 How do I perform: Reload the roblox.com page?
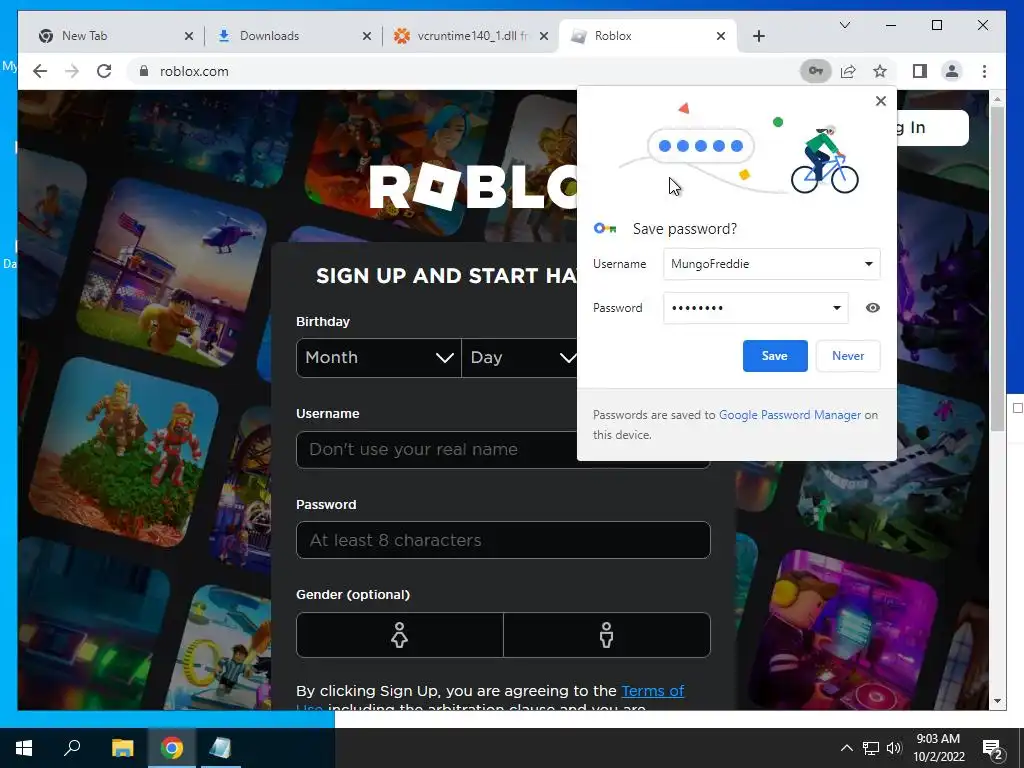104,71
